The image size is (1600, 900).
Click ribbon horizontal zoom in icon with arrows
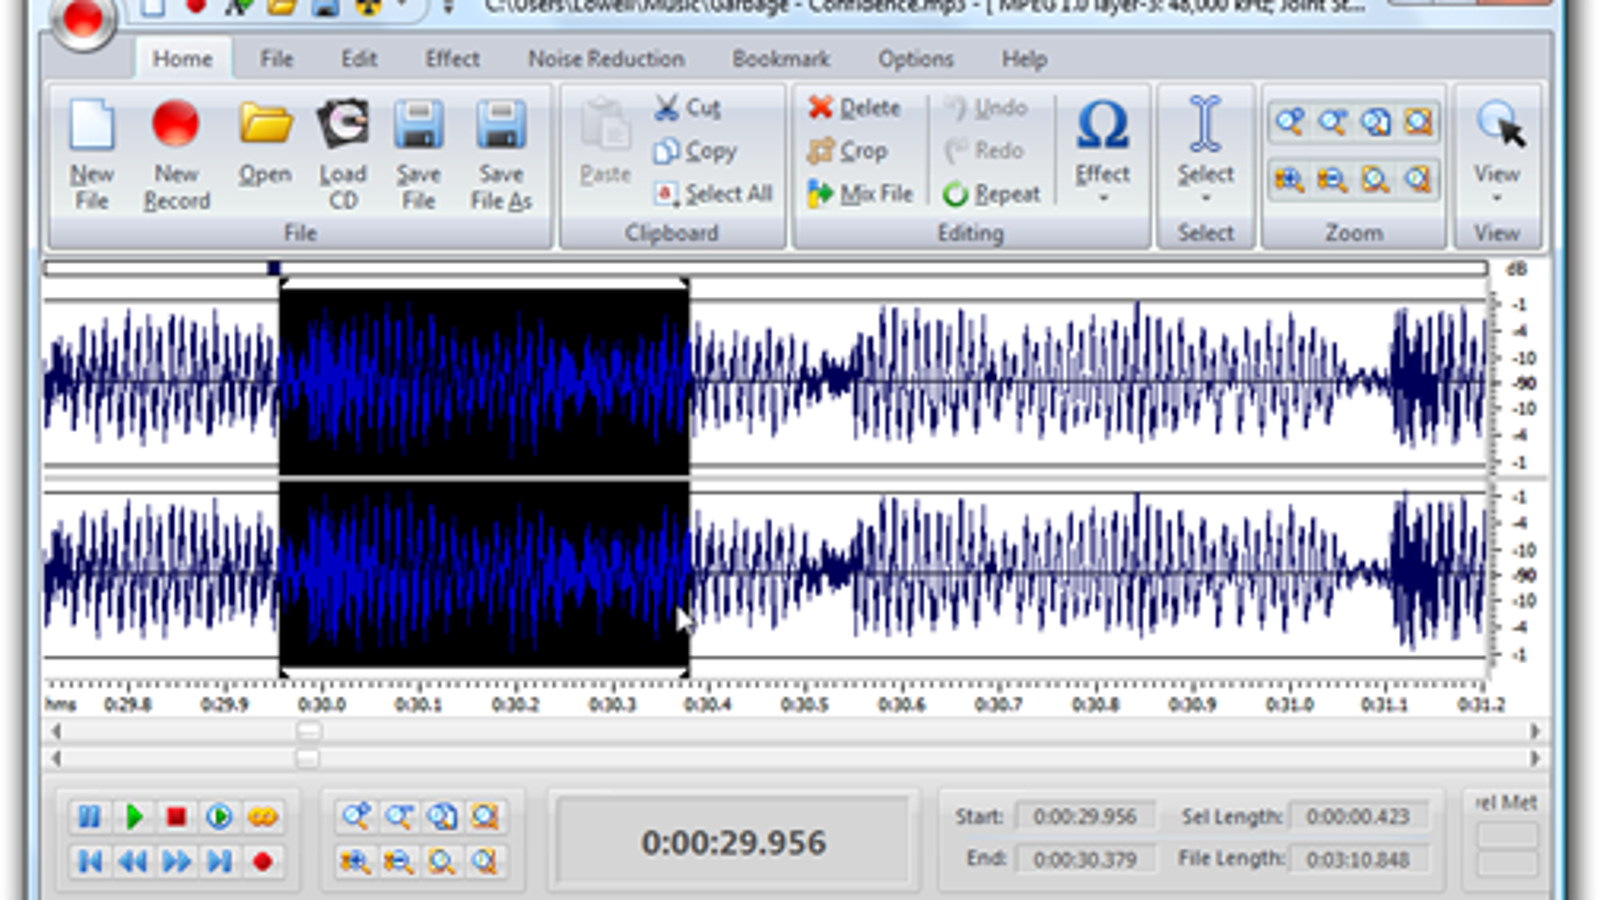point(1290,180)
